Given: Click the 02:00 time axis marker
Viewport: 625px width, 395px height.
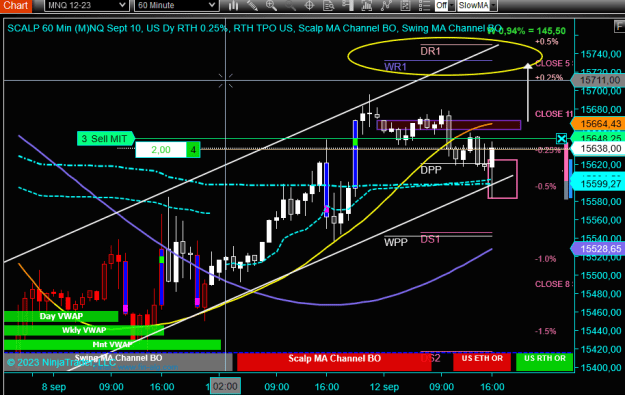Looking at the screenshot, I should pyautogui.click(x=225, y=386).
